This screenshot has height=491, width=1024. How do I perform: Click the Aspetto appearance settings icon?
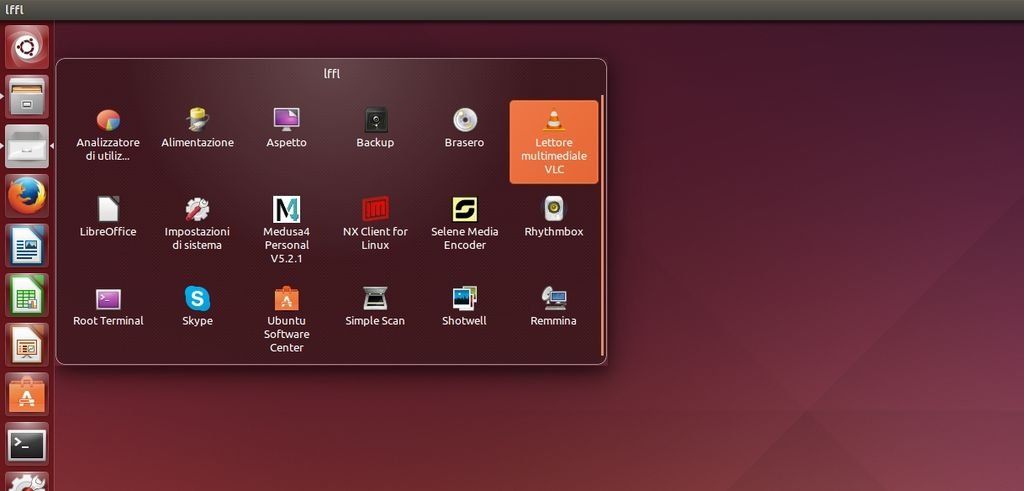(x=286, y=121)
